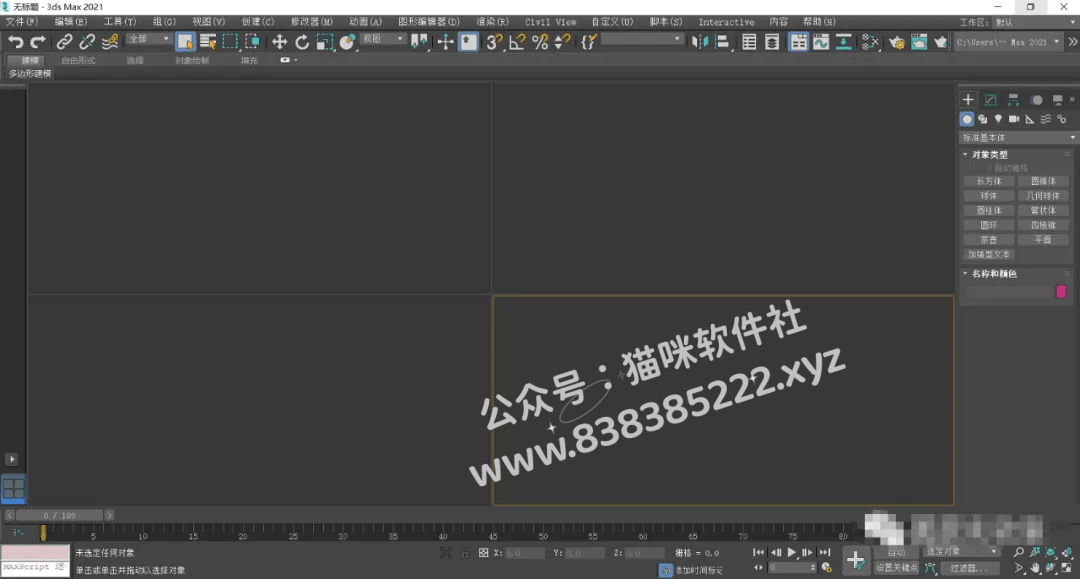Click the time slider showing 0 / 100
Viewport: 1080px width, 579px height.
coord(59,515)
